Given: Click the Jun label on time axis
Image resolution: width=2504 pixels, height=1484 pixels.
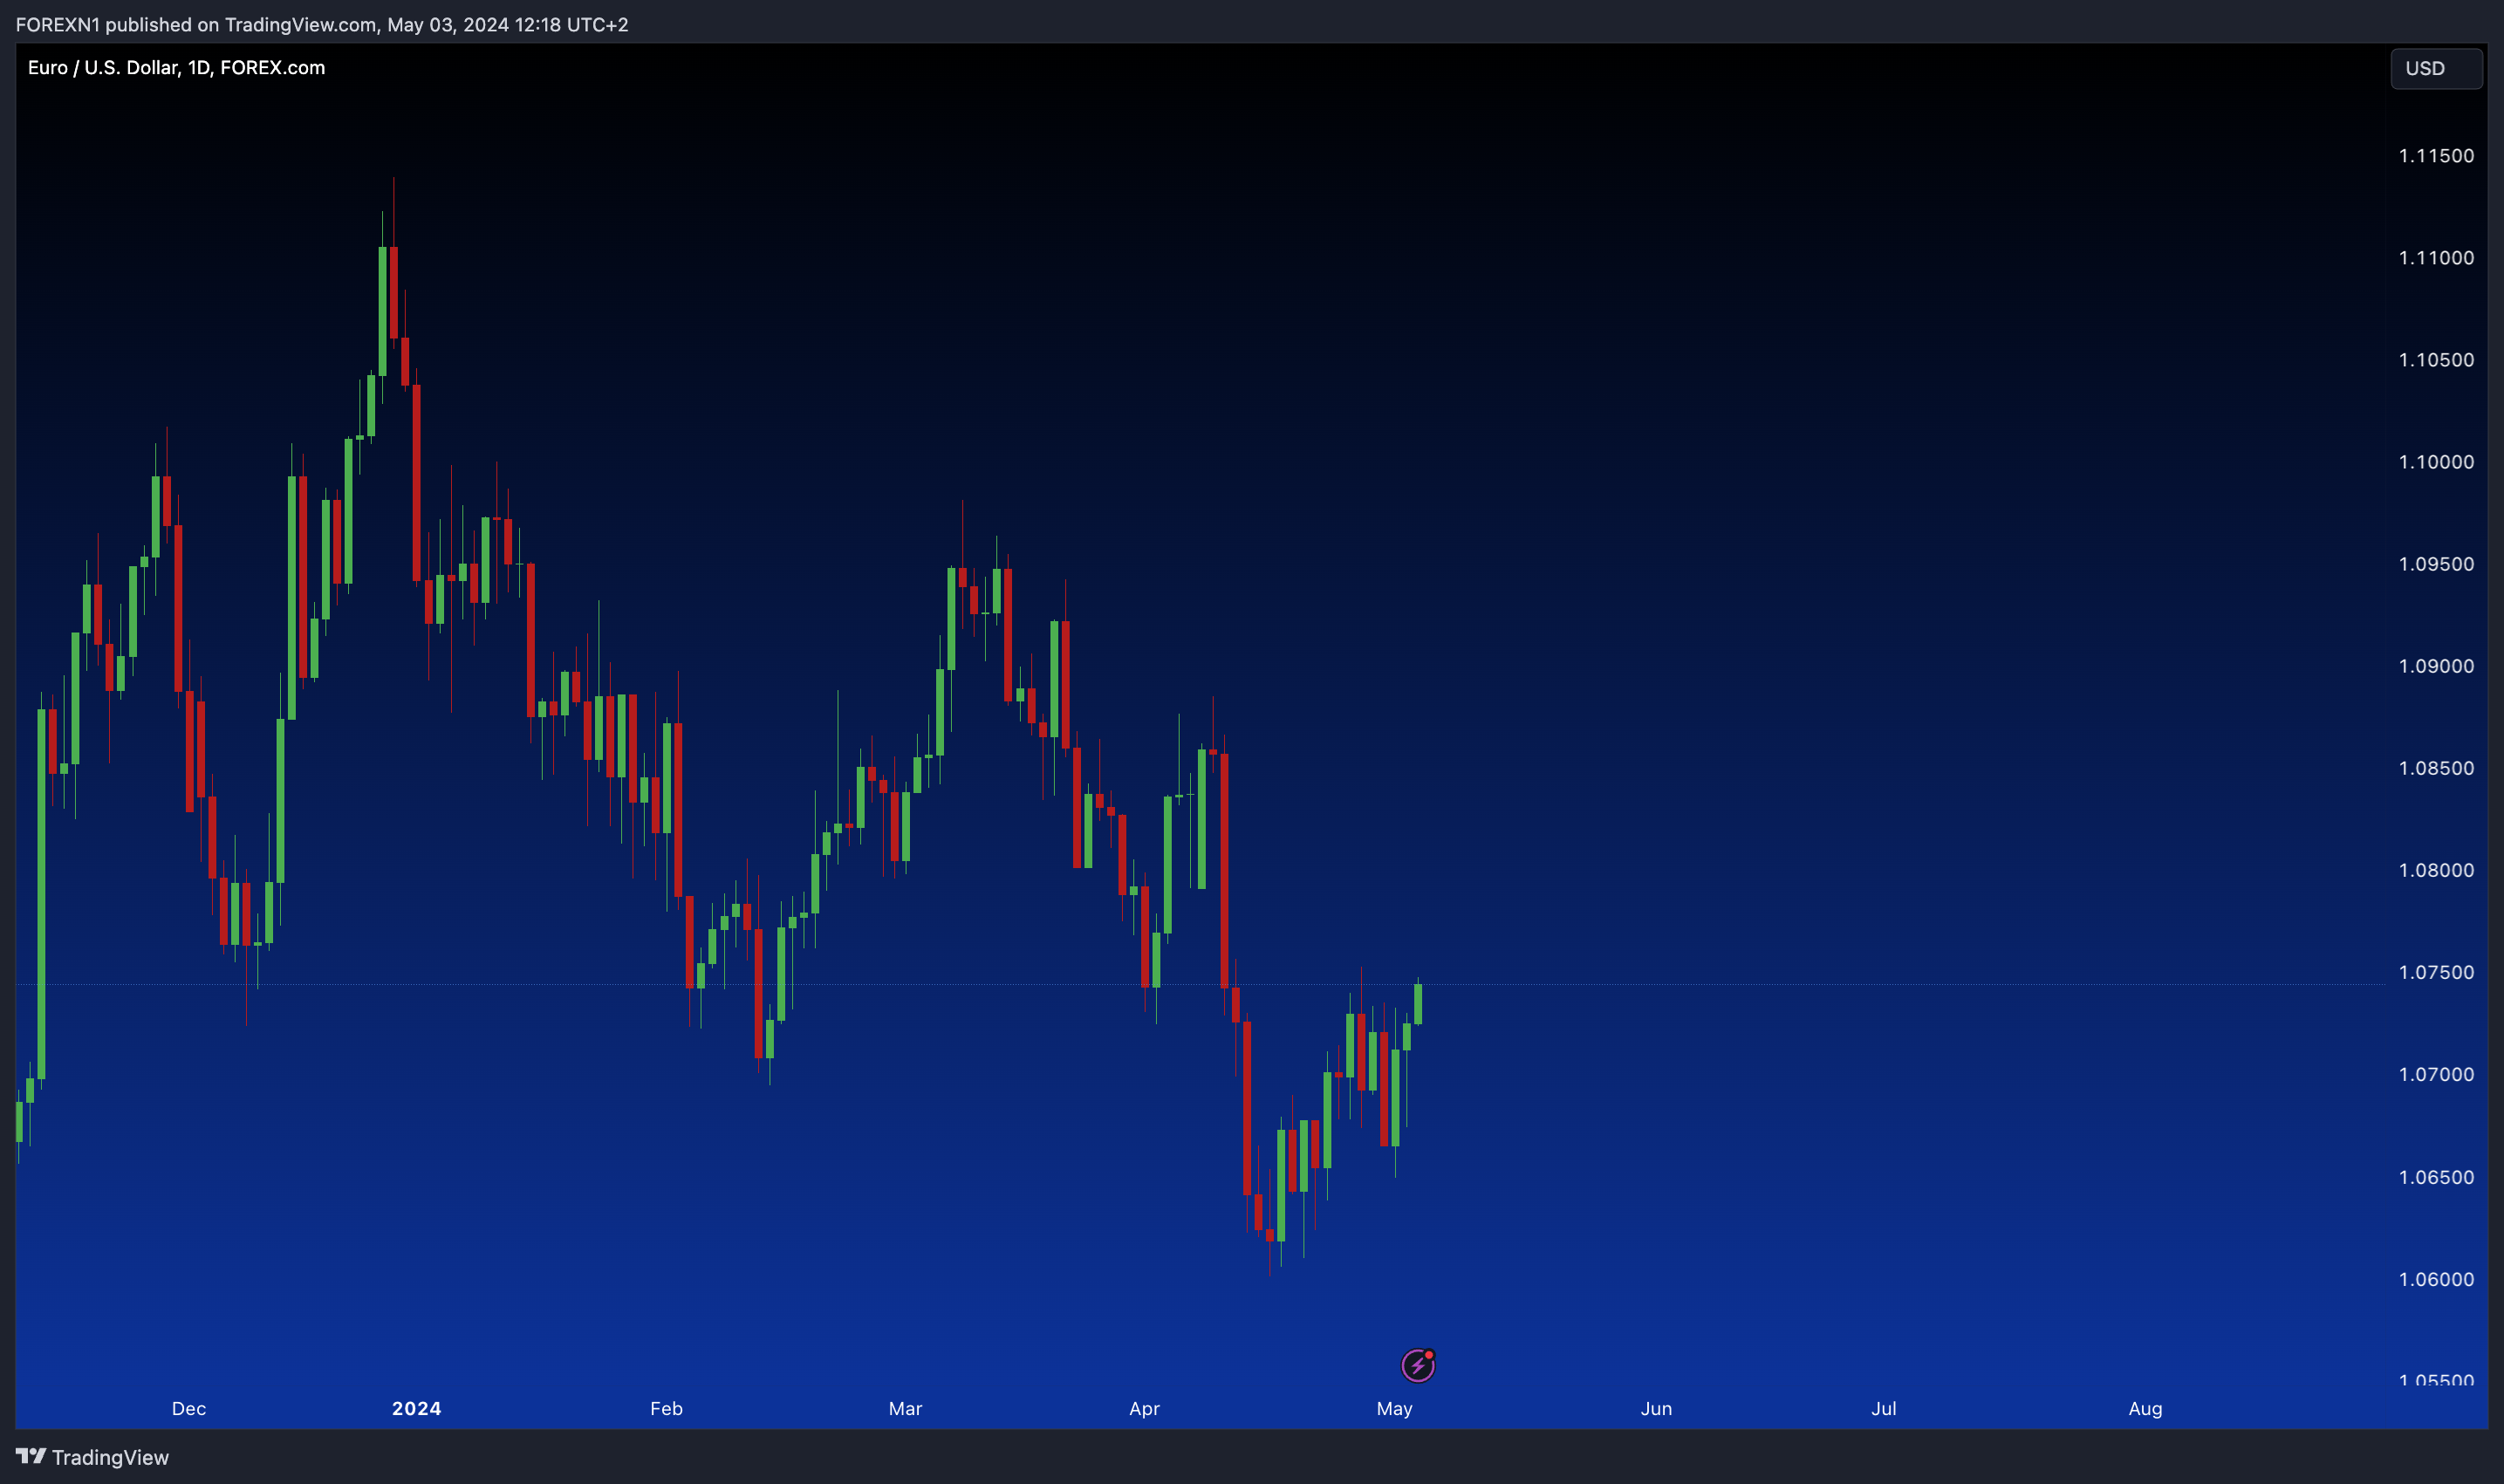Looking at the screenshot, I should pyautogui.click(x=1656, y=1408).
